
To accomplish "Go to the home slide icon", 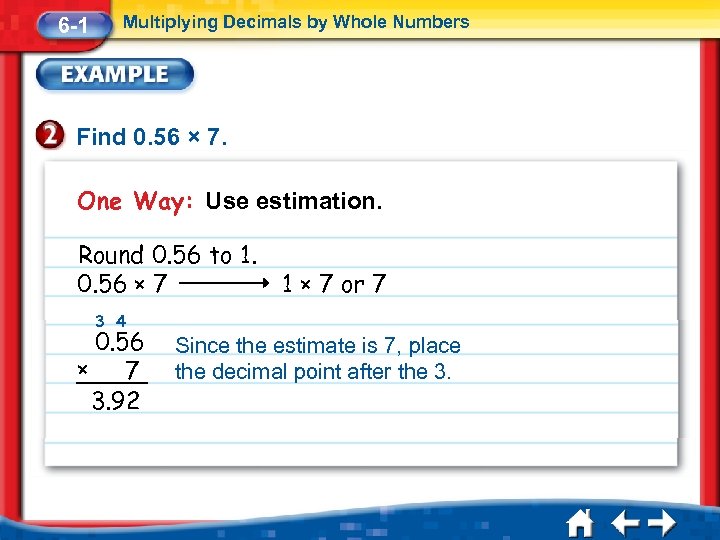I will [x=580, y=523].
